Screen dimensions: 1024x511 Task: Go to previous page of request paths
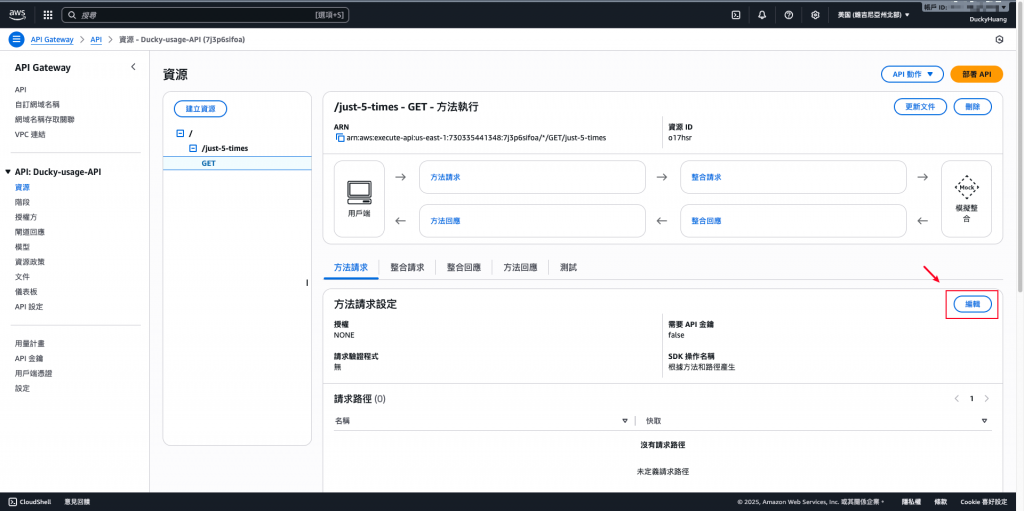957,398
